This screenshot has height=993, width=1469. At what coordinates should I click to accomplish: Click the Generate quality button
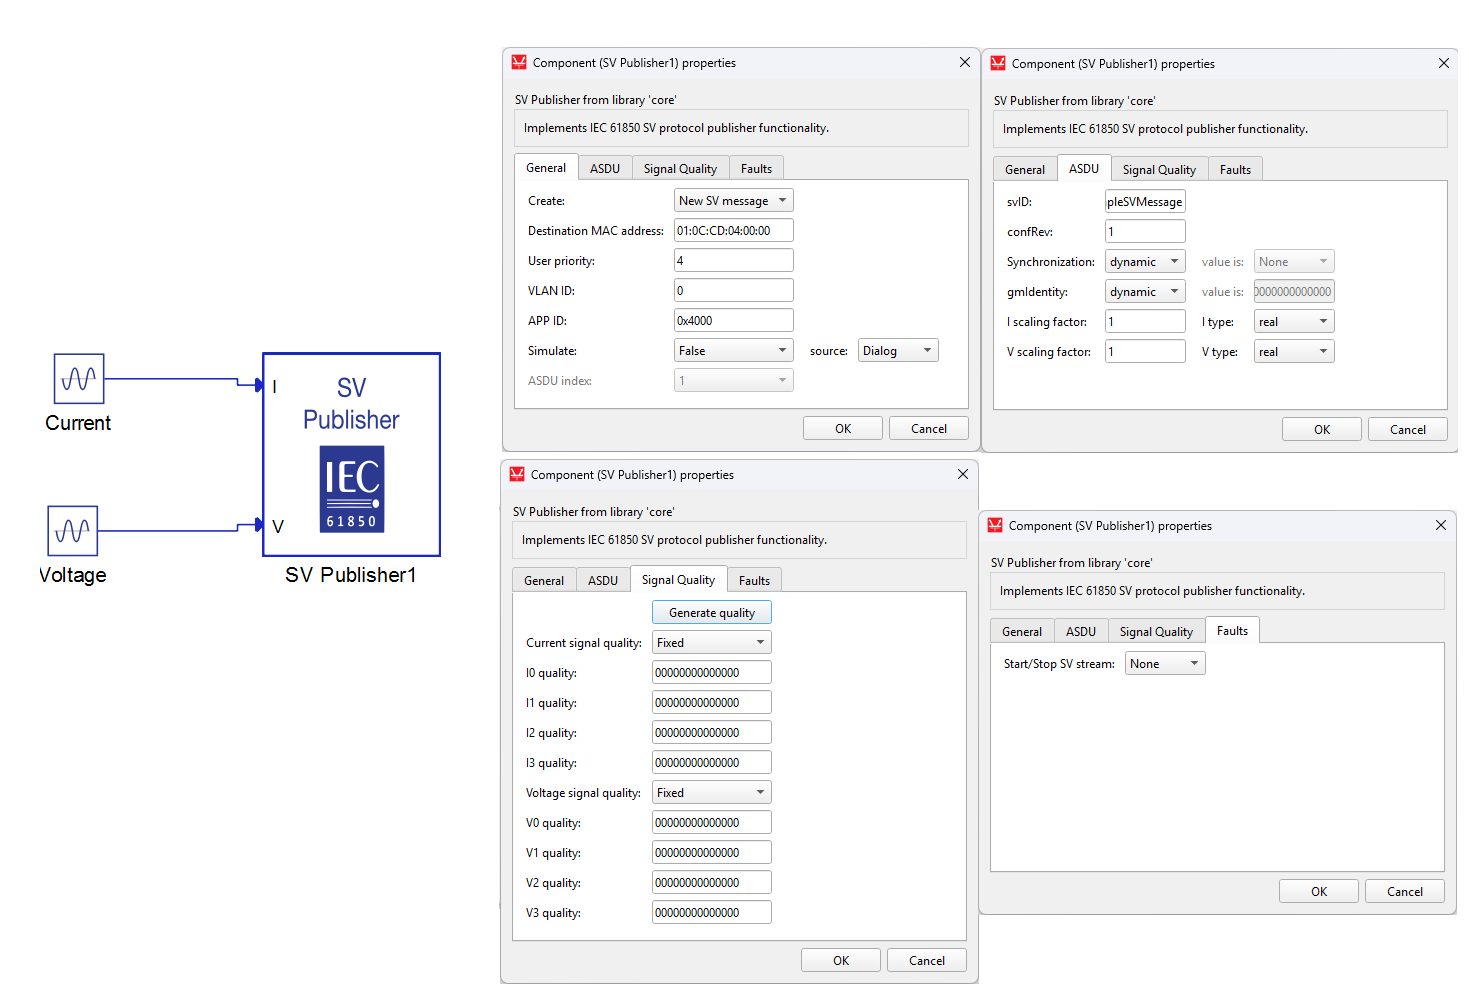711,613
